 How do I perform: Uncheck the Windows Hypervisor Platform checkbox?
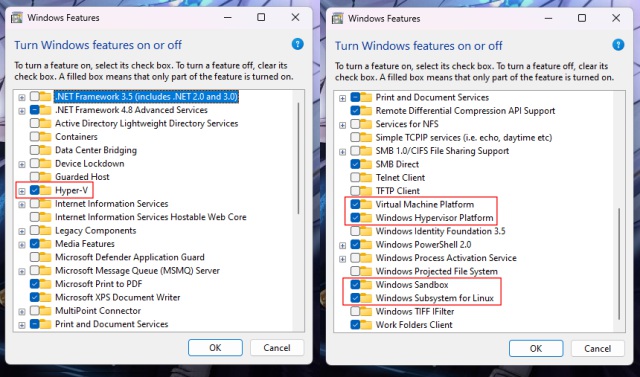[x=355, y=218]
